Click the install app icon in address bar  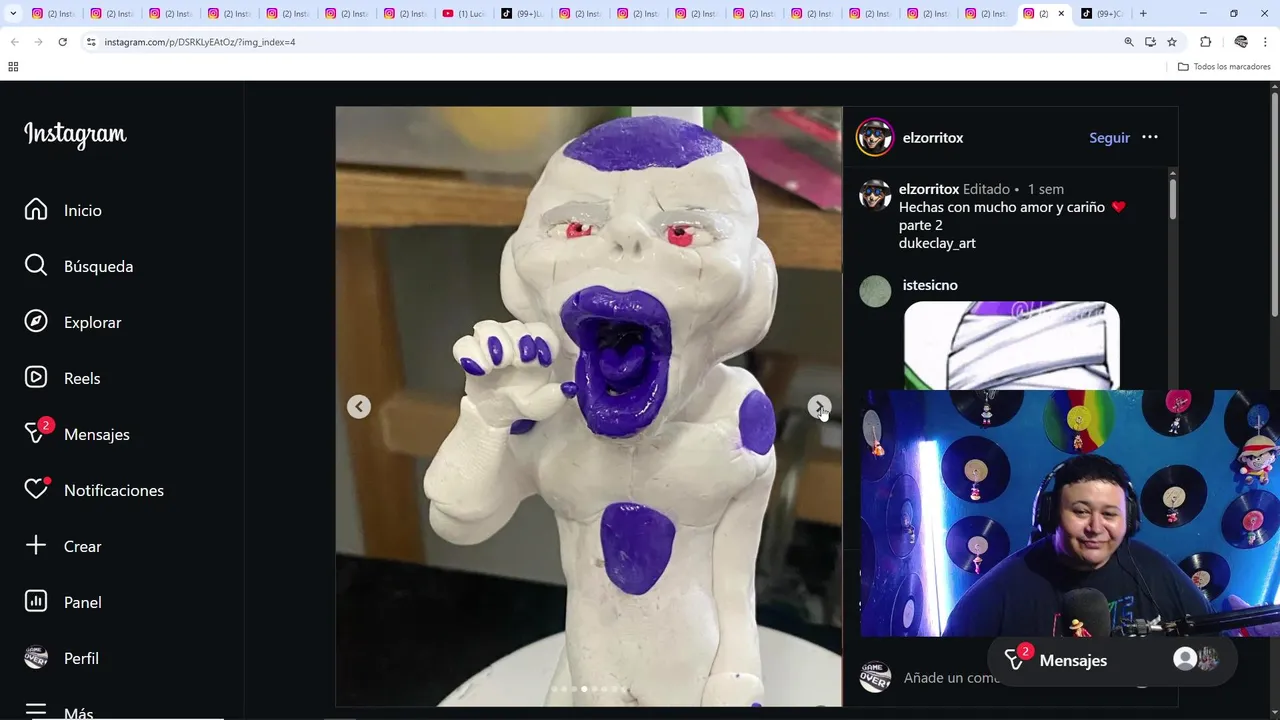point(1150,42)
